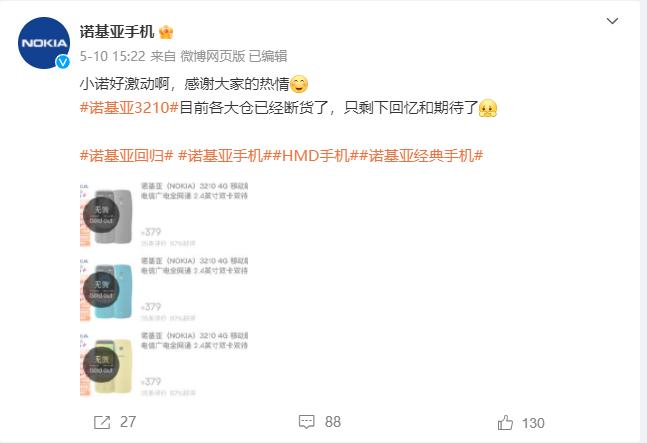Open the attached sold-out listing image
647x443 pixels.
[x=164, y=289]
